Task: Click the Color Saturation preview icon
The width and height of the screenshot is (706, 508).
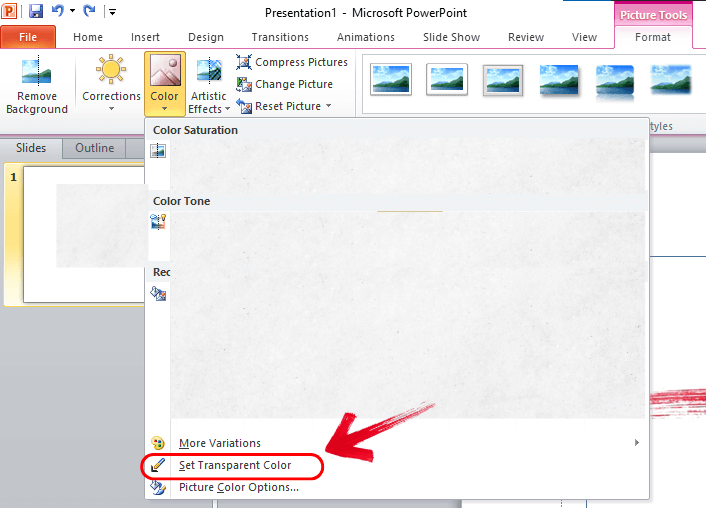Action: [x=158, y=151]
